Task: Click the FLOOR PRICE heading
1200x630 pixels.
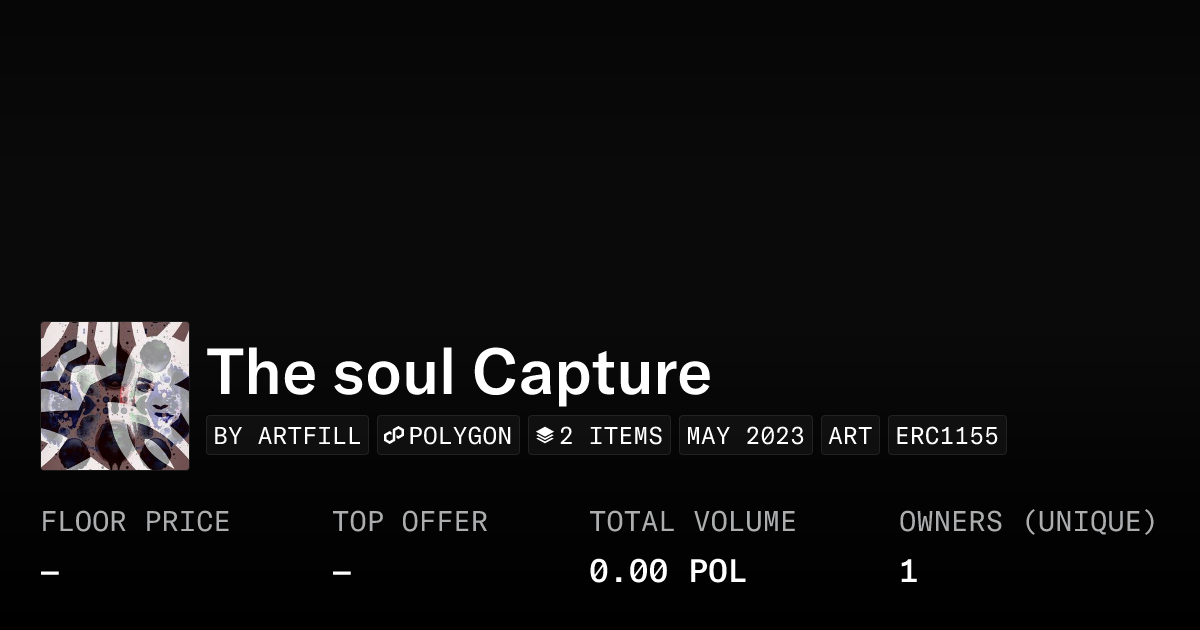Action: [x=135, y=522]
